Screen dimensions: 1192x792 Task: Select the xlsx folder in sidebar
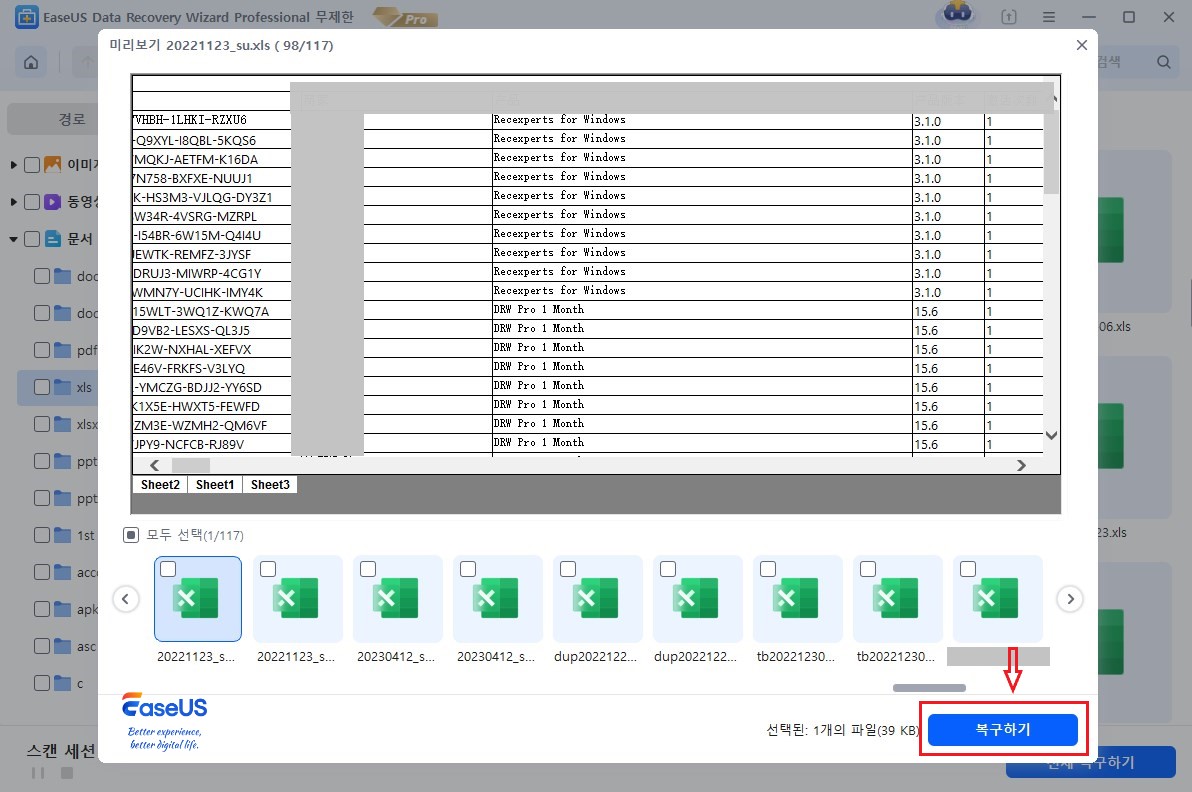76,424
